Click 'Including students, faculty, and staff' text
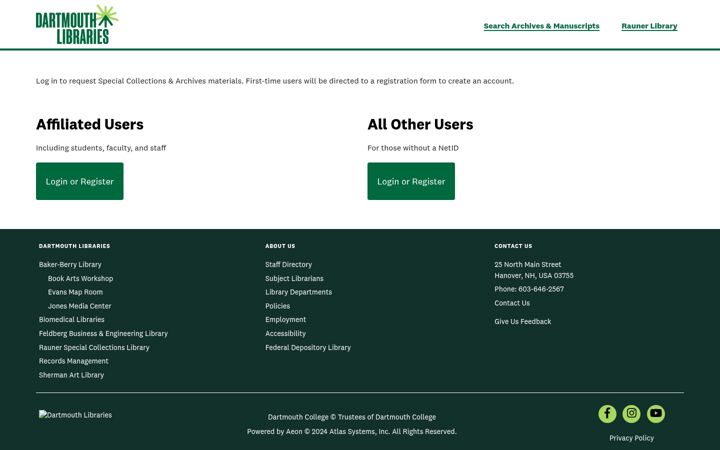 tap(101, 148)
